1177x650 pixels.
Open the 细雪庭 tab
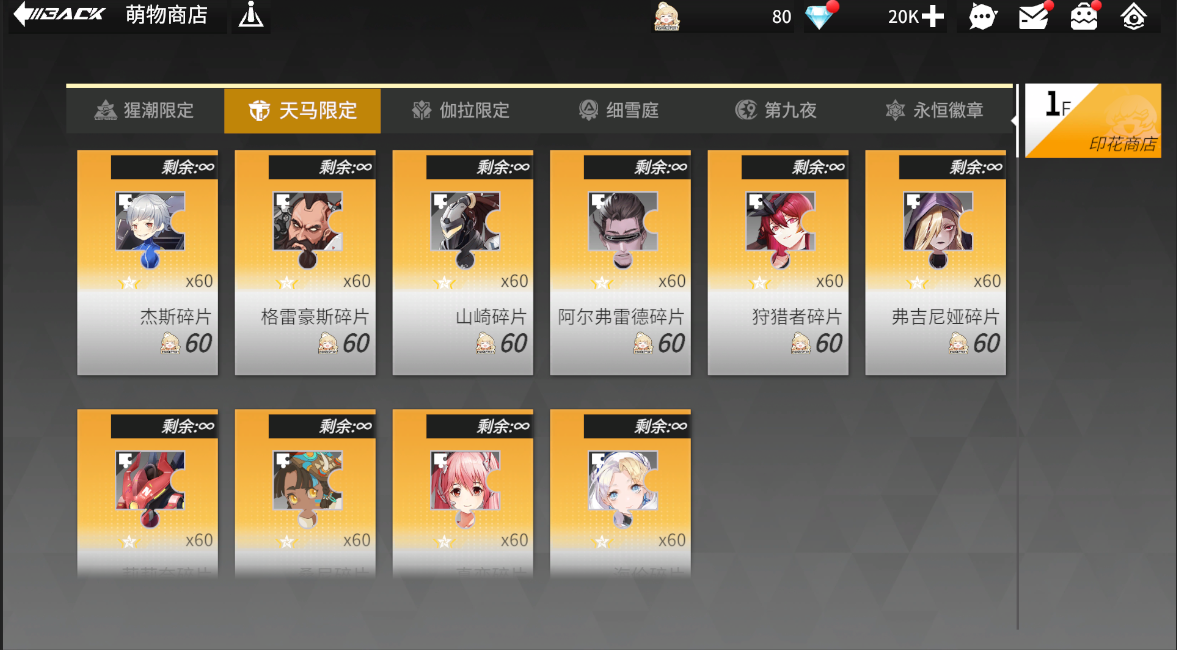619,111
